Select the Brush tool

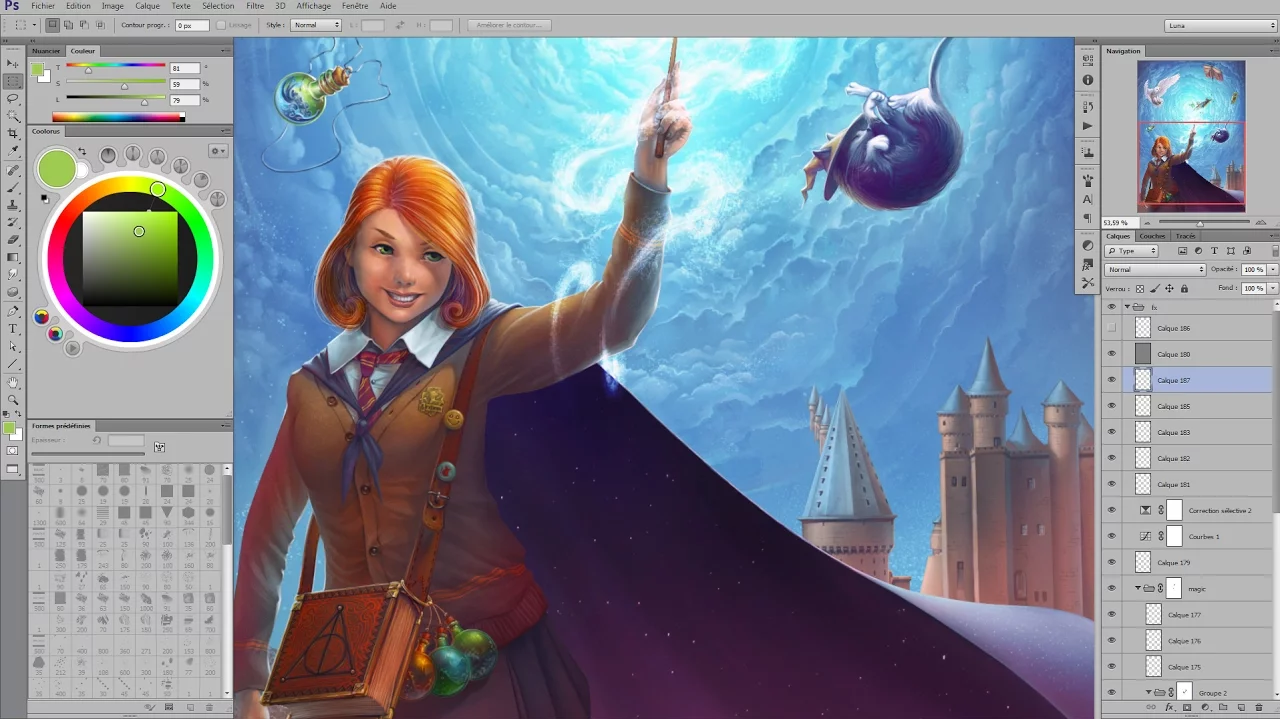tap(13, 188)
